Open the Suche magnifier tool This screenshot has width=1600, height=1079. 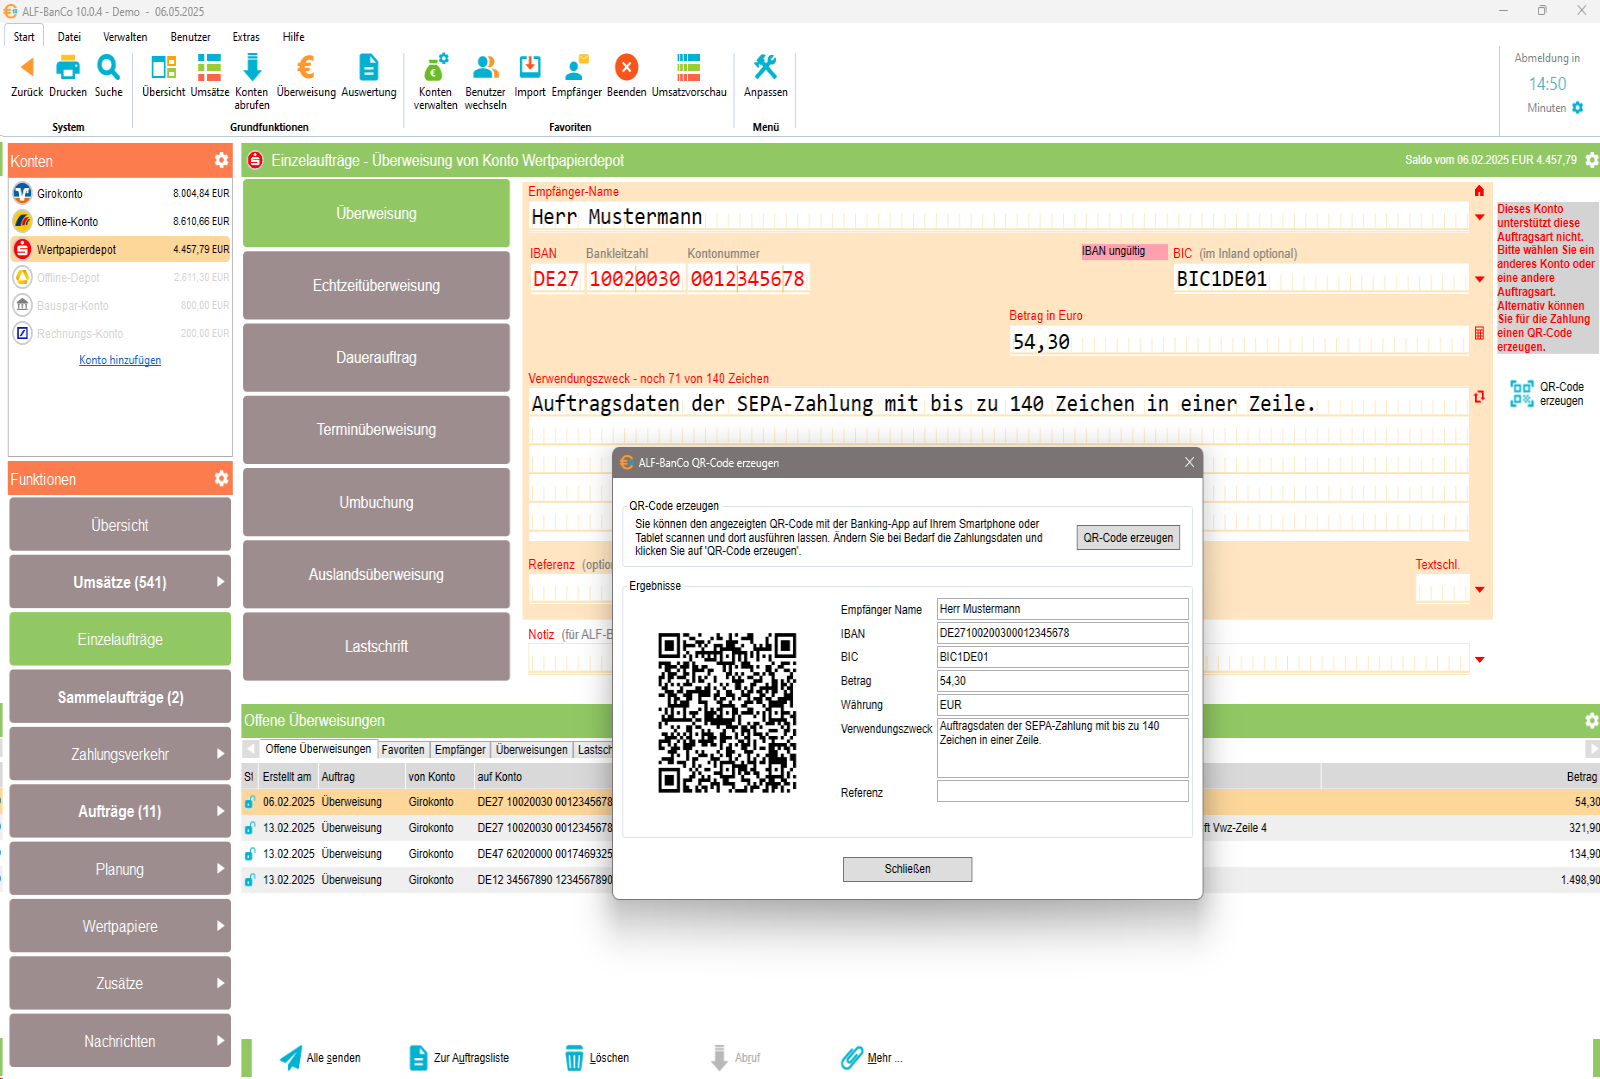108,67
